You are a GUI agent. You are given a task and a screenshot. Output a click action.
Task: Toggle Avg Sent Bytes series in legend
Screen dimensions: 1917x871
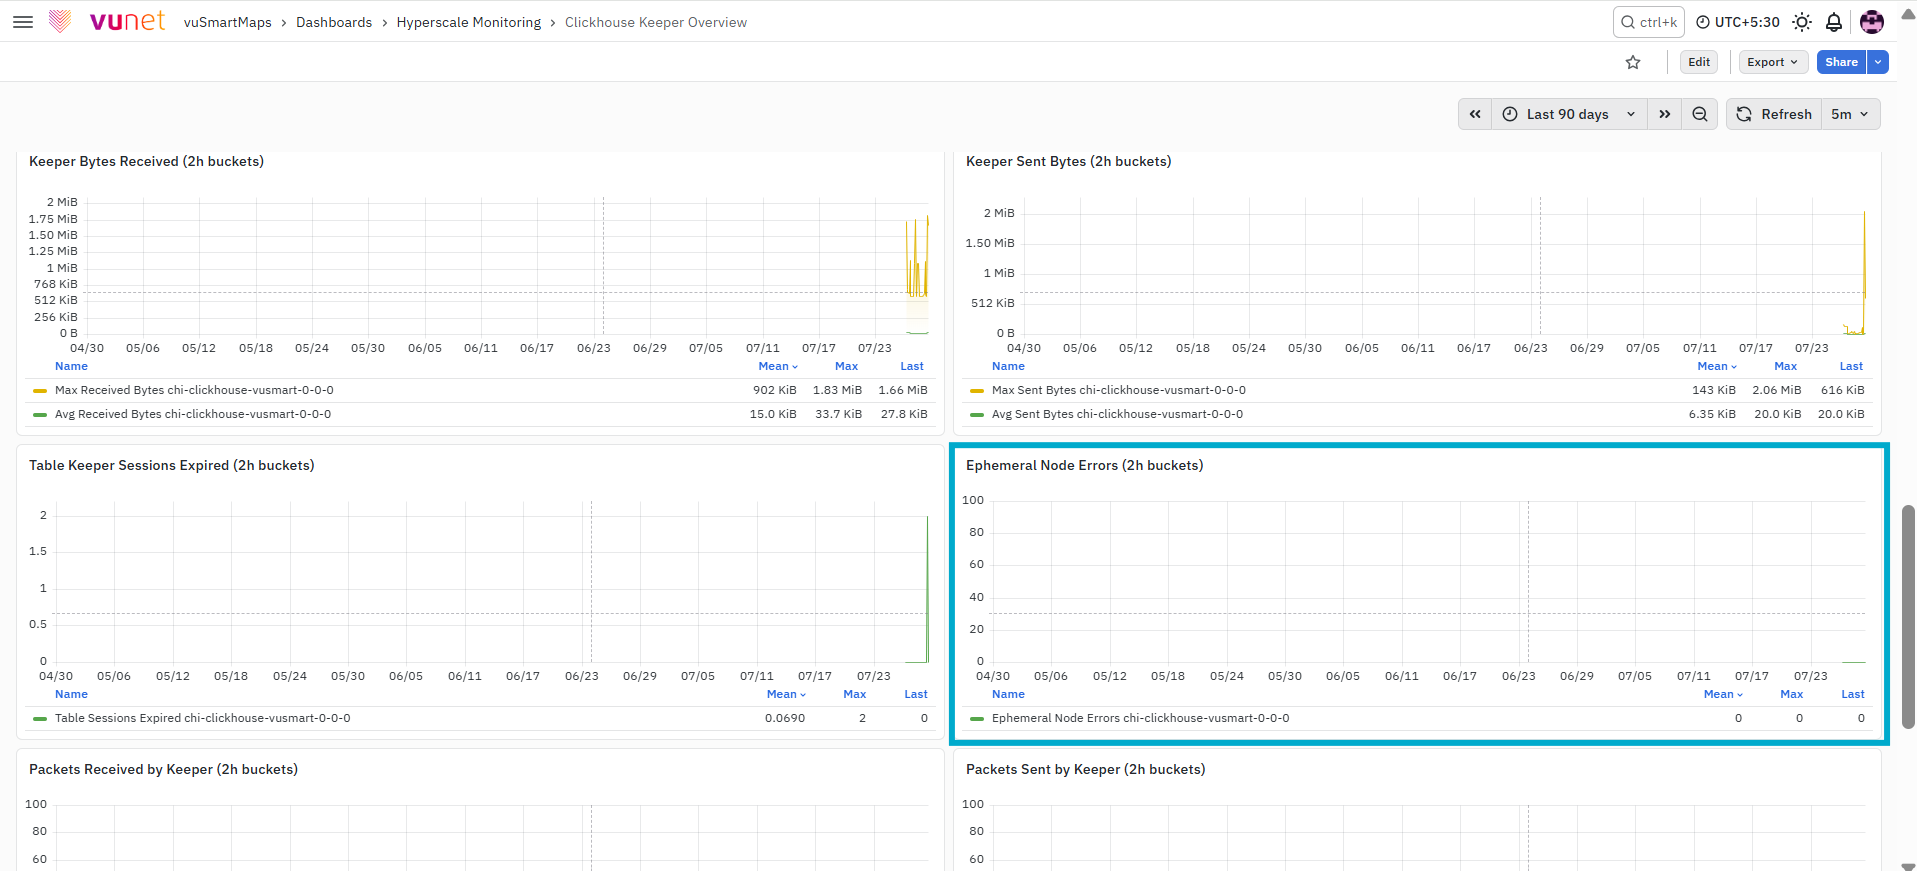[1117, 414]
